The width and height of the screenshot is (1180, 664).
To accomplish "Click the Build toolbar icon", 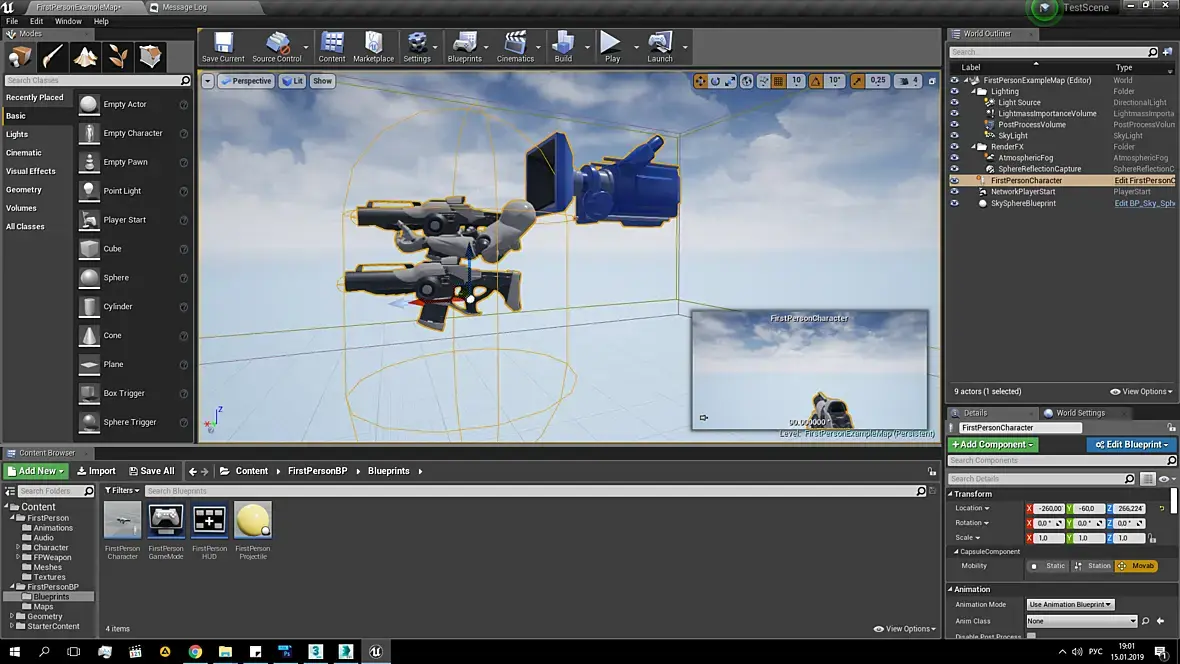I will coord(563,46).
